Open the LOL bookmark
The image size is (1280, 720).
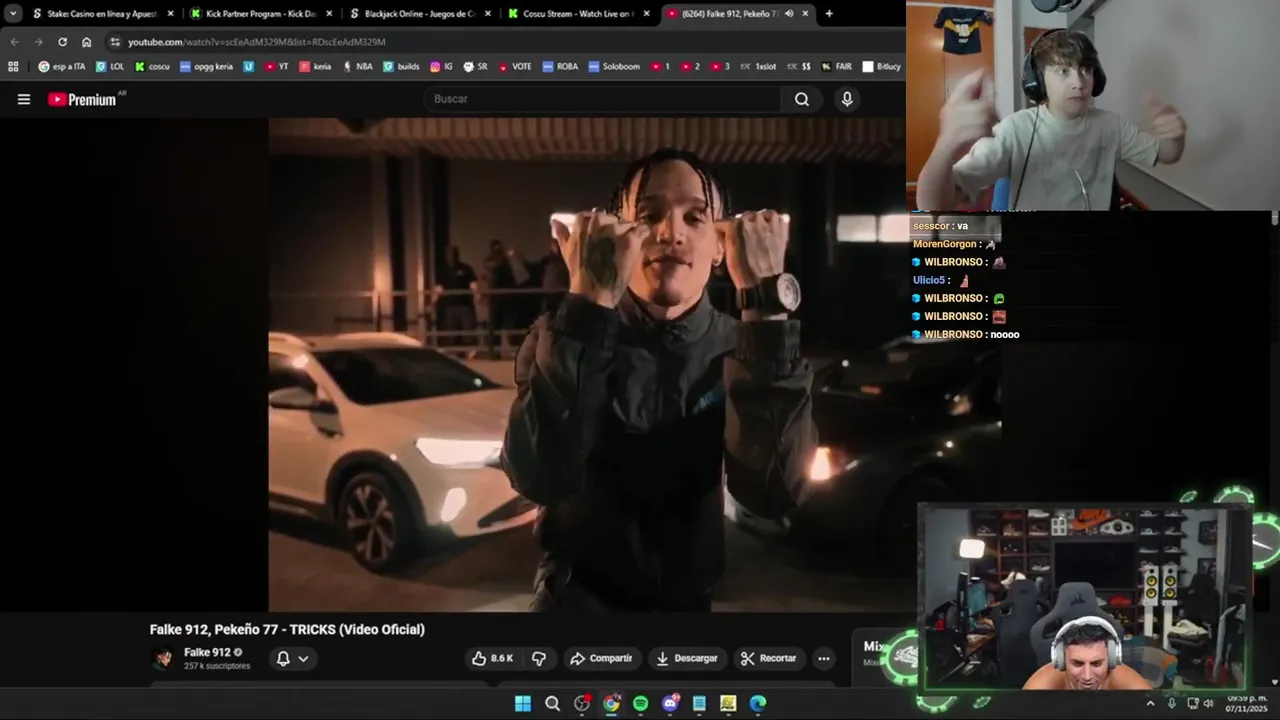110,67
